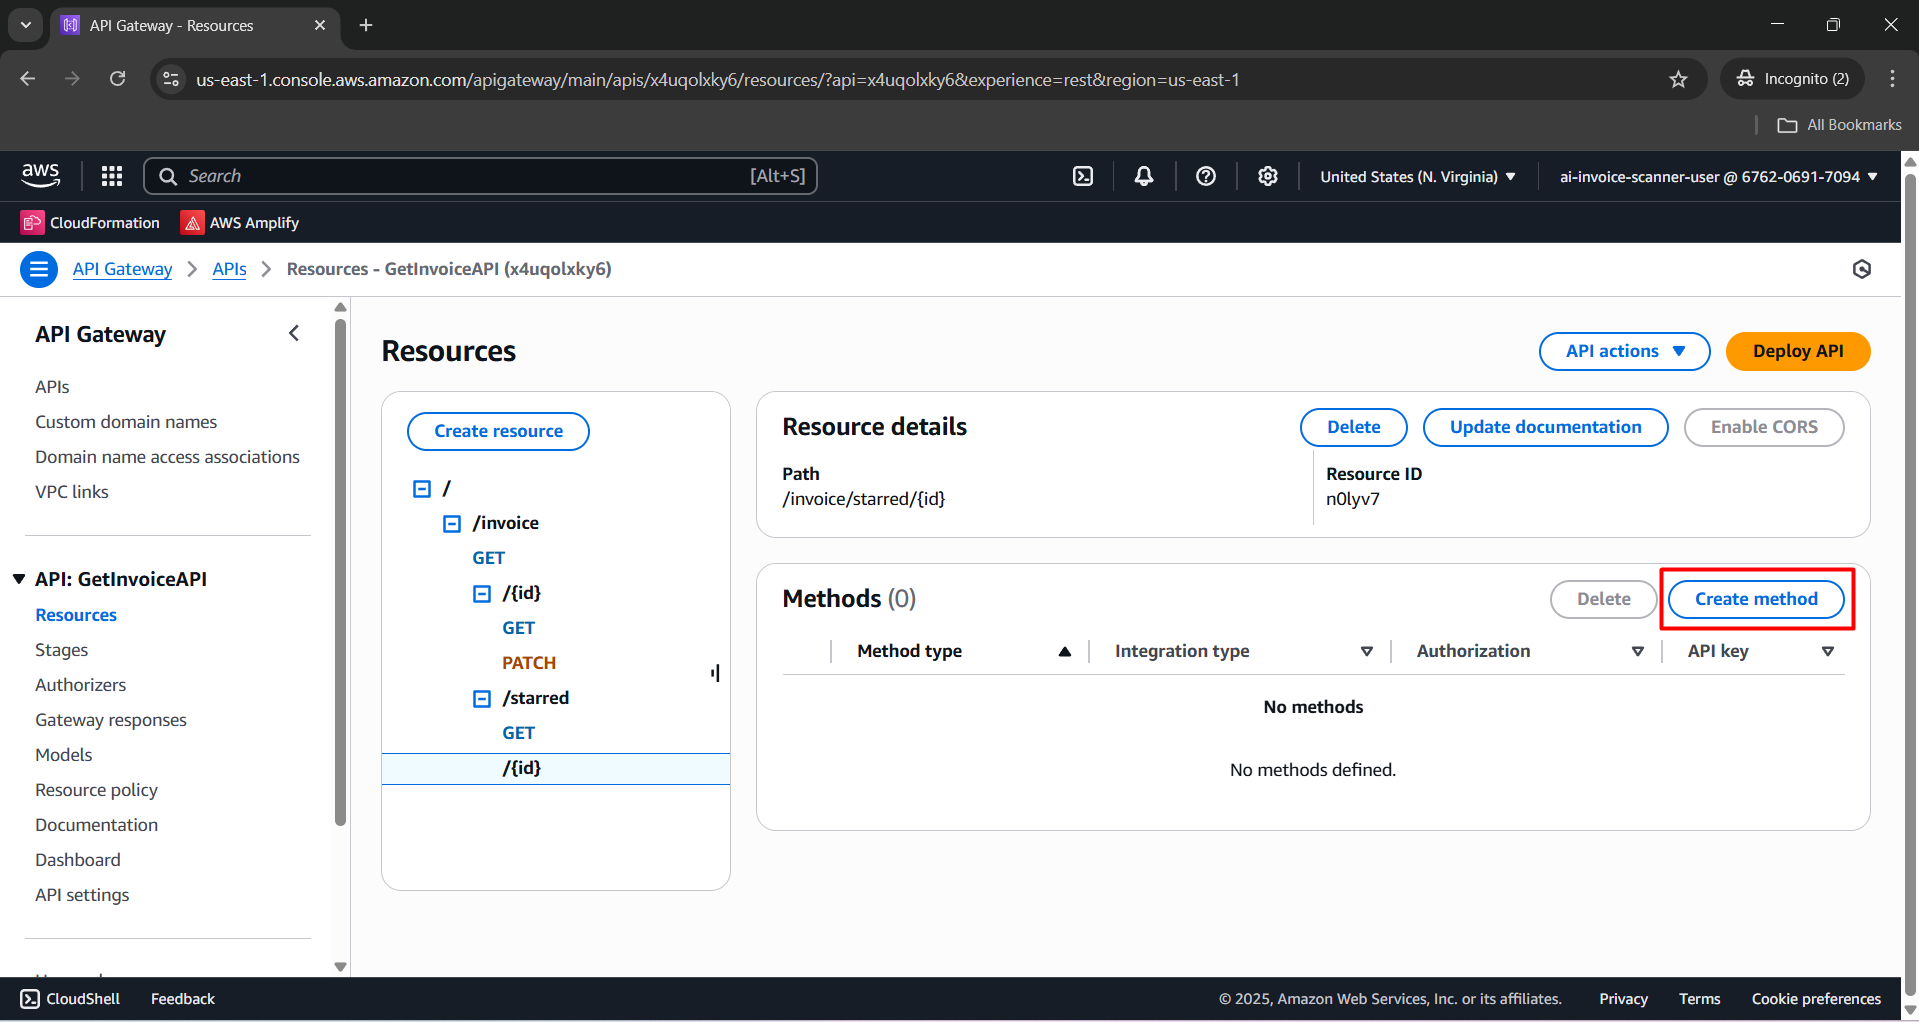Toggle the blue hamburger navigation menu
The image size is (1919, 1022).
tap(39, 269)
